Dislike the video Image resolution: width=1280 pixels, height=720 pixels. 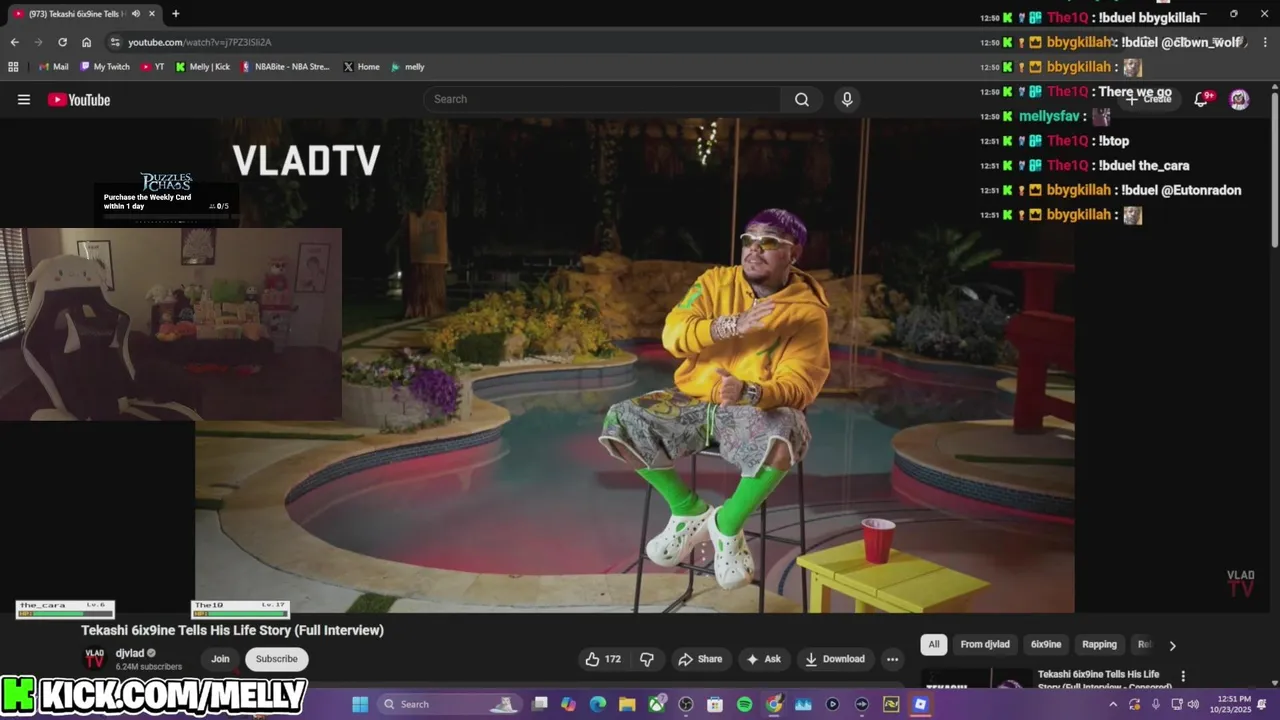point(647,659)
